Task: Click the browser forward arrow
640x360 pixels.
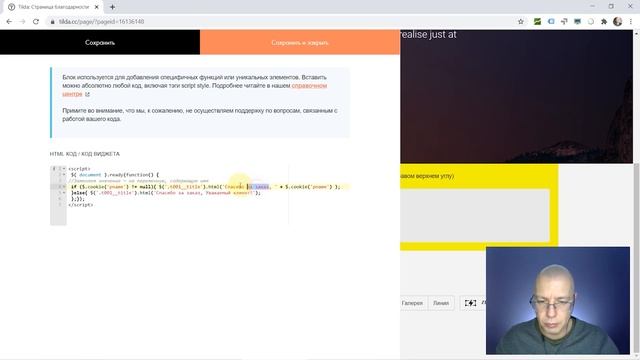Action: pos(22,22)
